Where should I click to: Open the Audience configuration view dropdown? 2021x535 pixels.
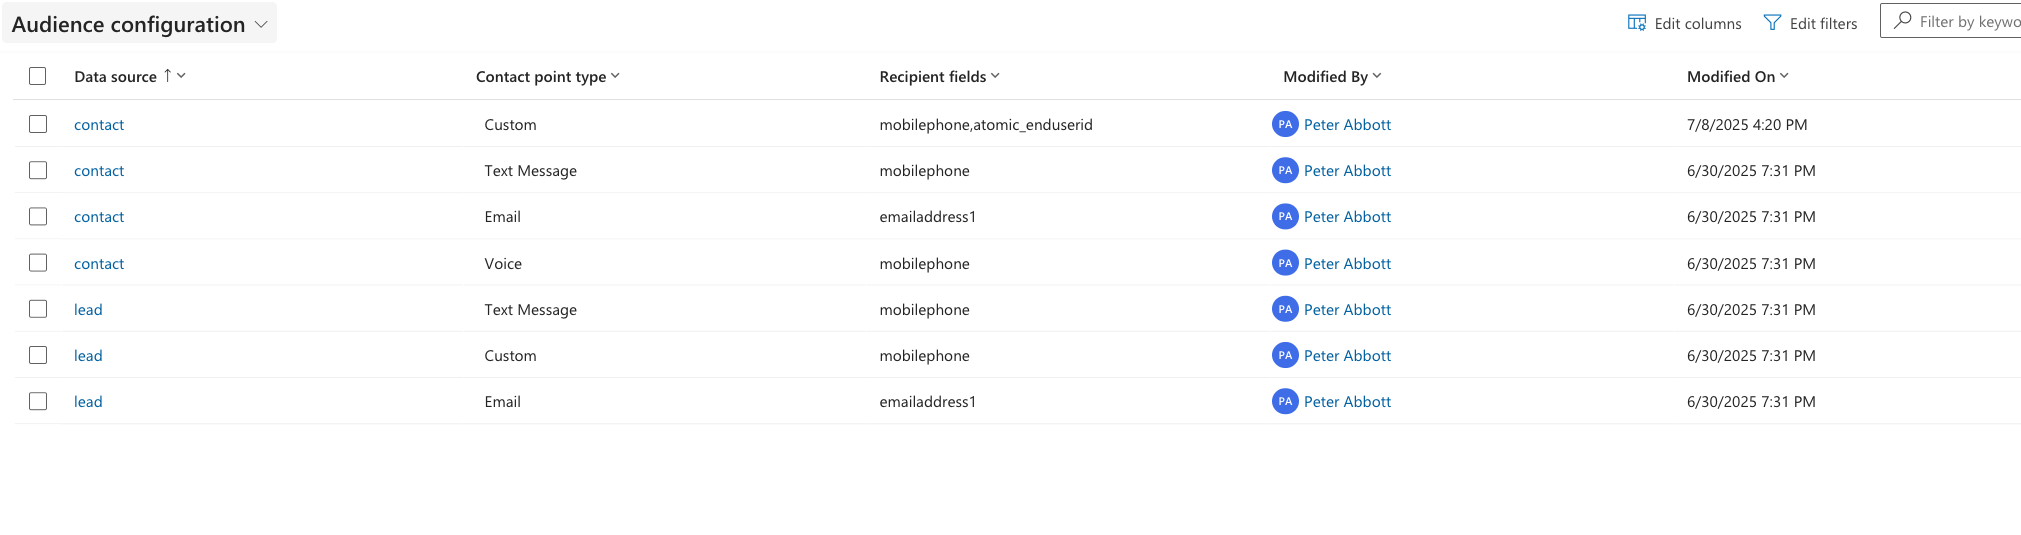point(140,24)
